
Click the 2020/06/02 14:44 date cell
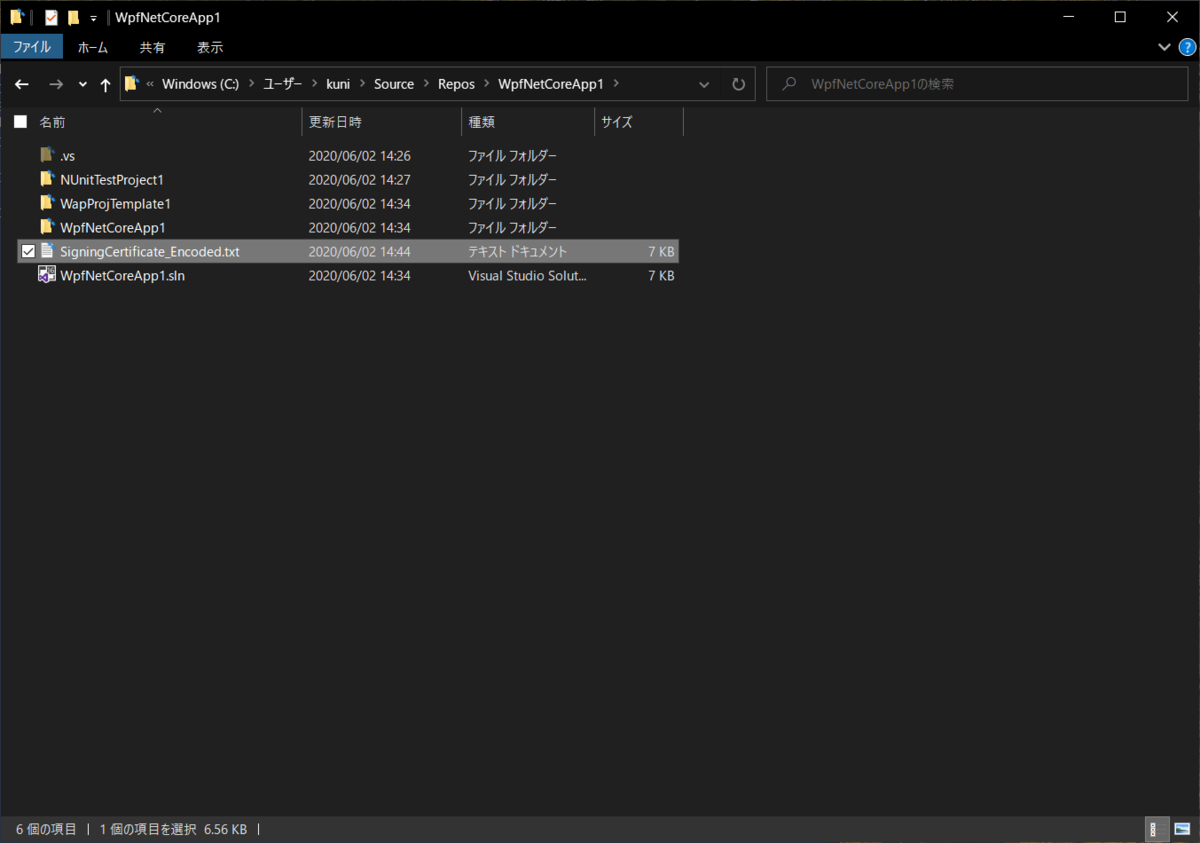[x=360, y=252]
